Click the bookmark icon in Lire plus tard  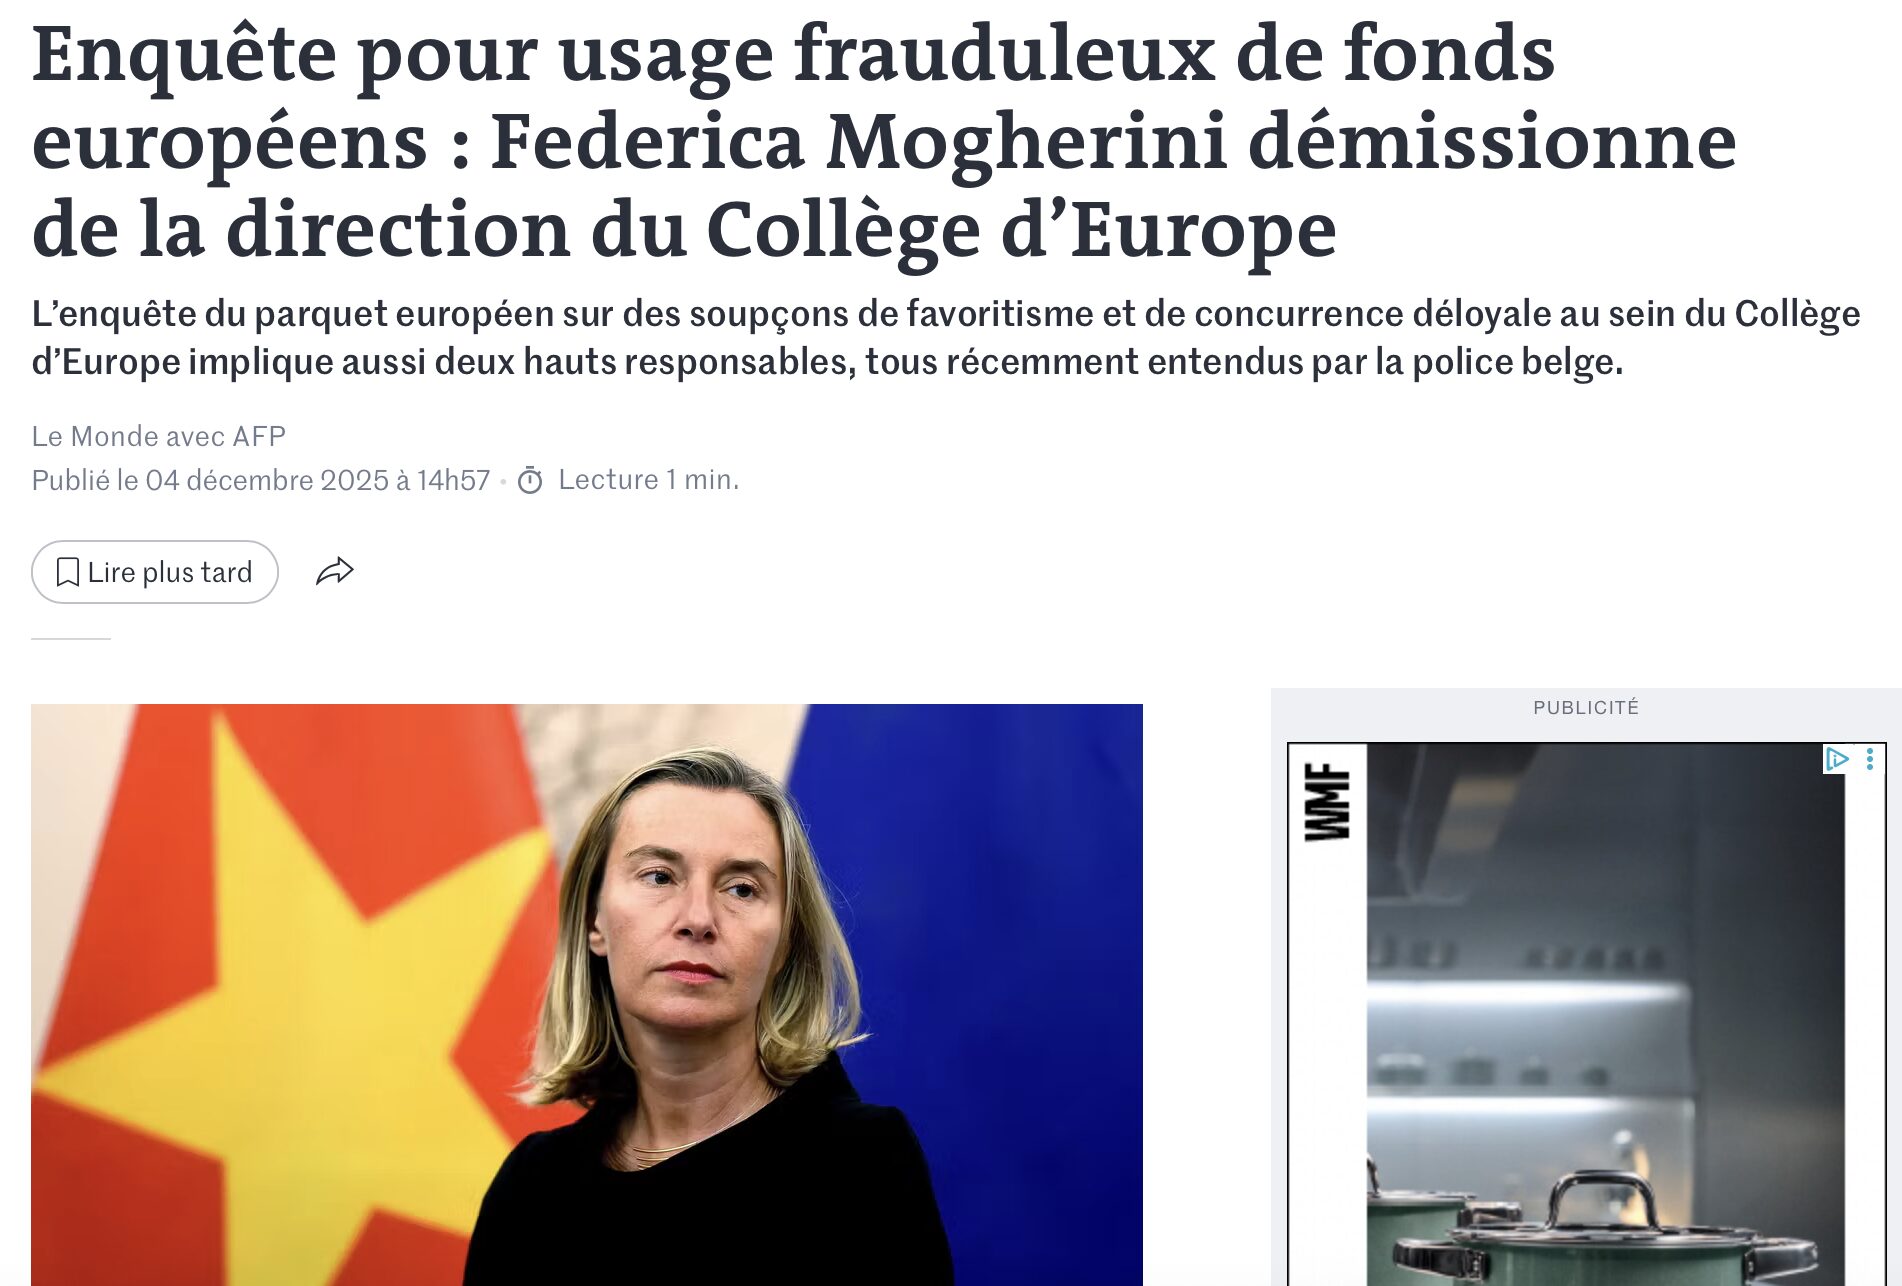click(x=68, y=572)
